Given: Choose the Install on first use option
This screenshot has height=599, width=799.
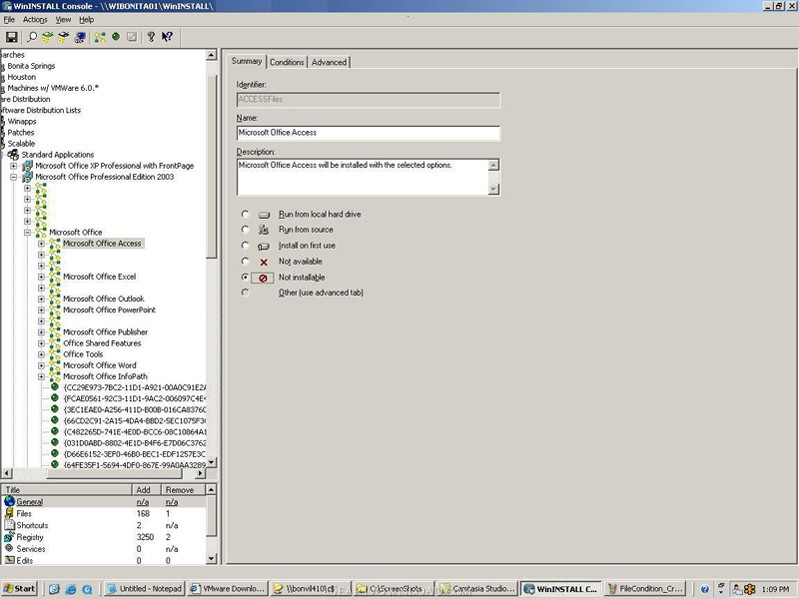Looking at the screenshot, I should 245,246.
